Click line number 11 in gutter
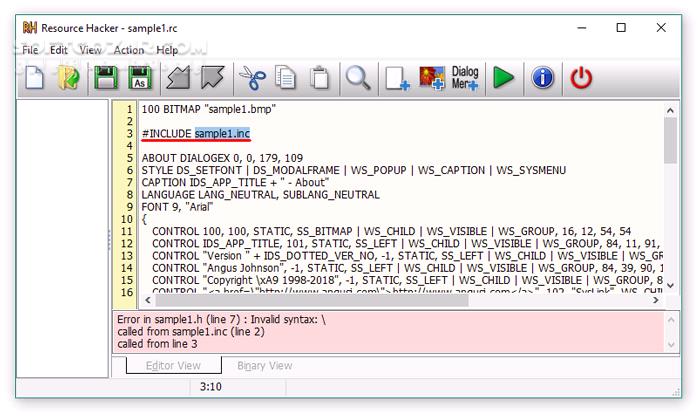700x417 pixels. pyautogui.click(x=127, y=231)
